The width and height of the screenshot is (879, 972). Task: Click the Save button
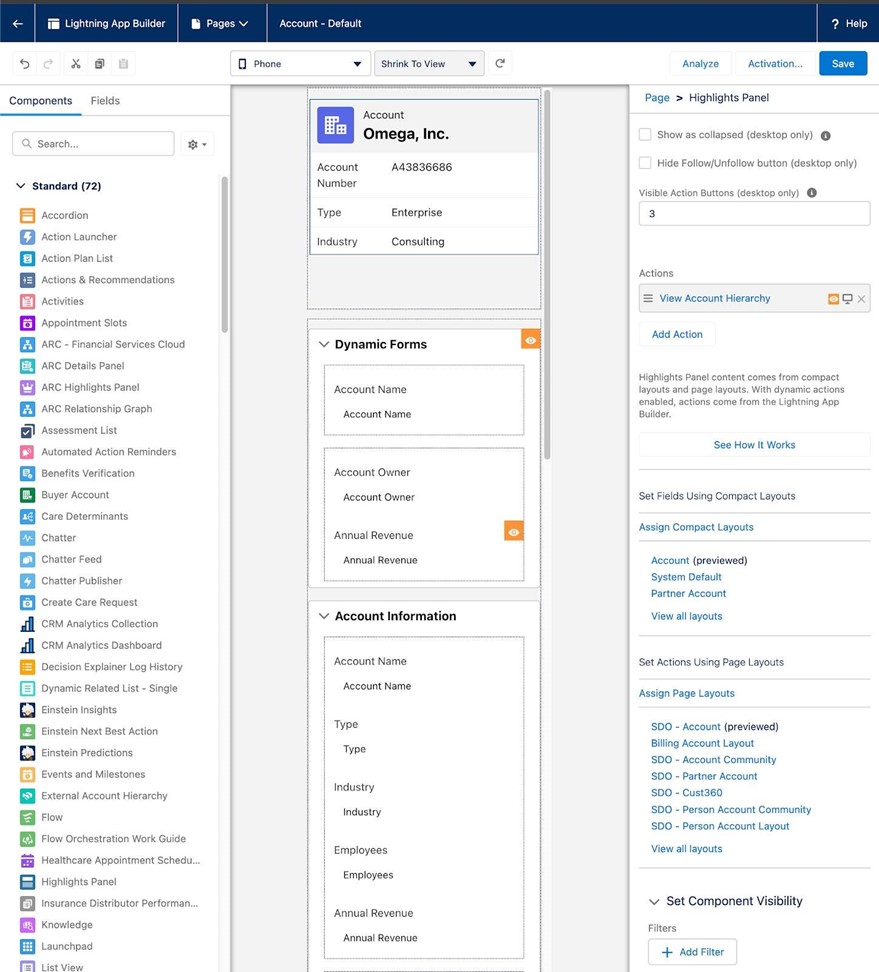click(x=842, y=64)
